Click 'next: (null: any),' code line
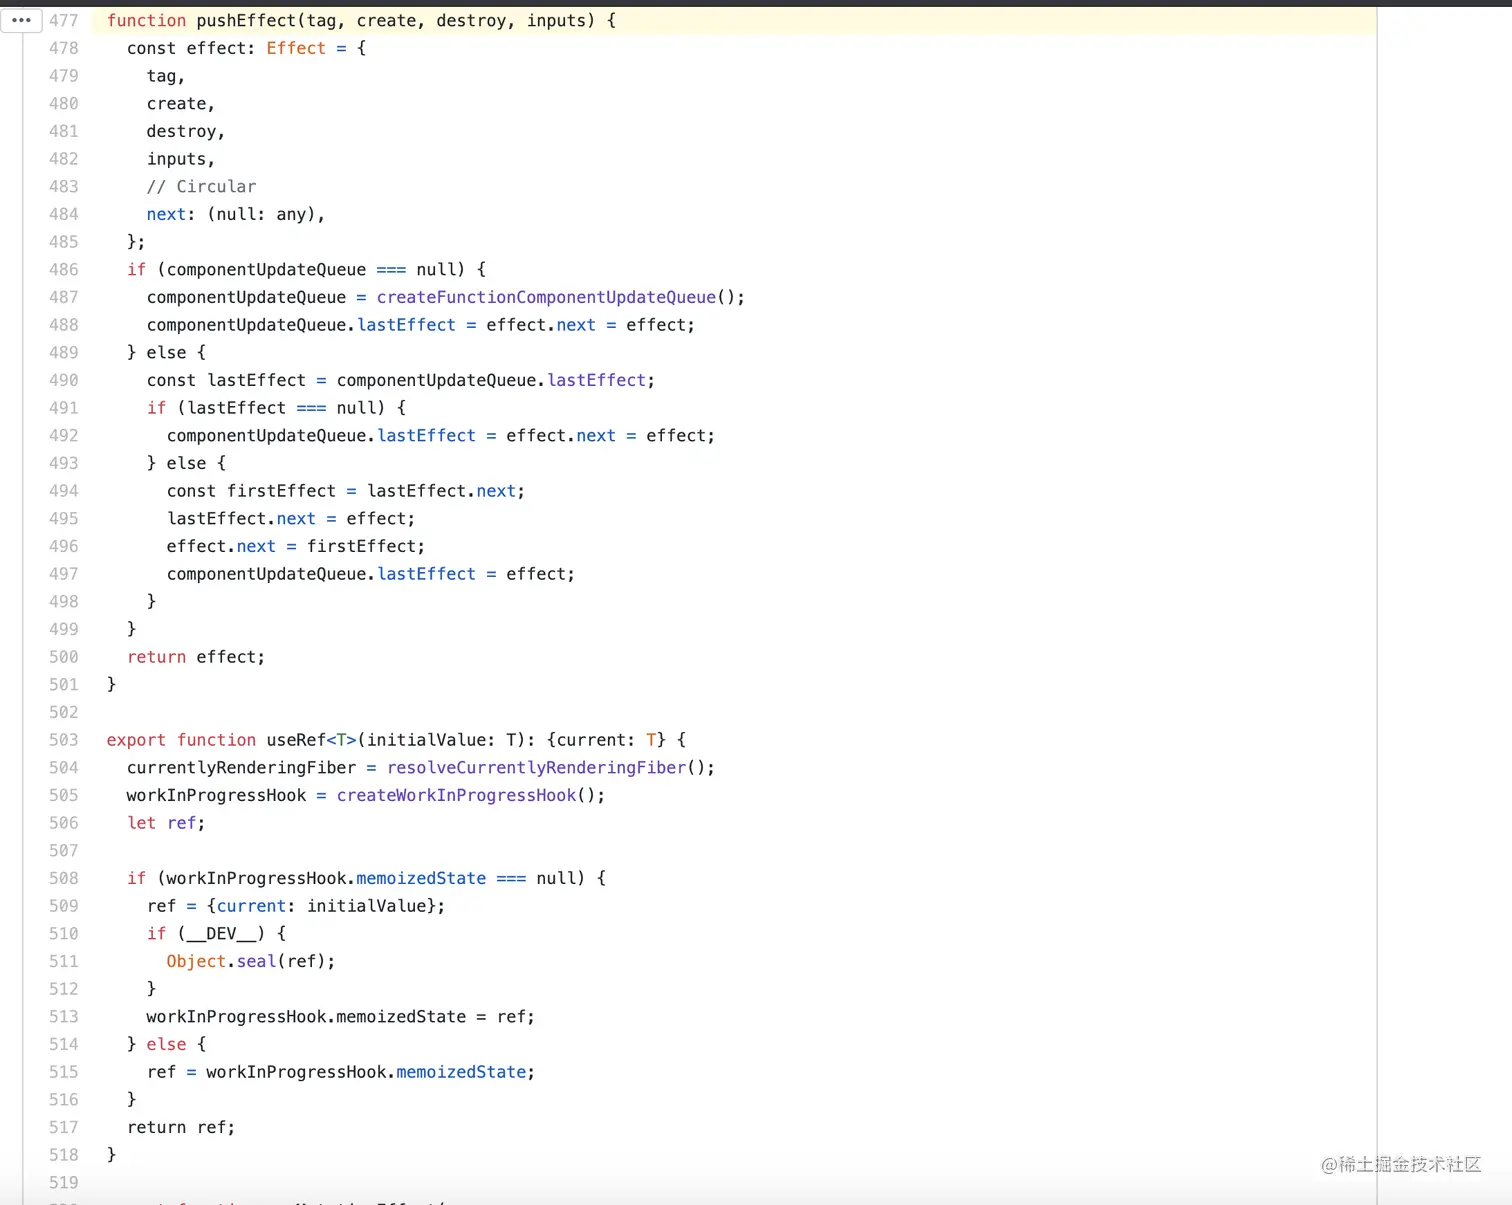The image size is (1512, 1205). coord(236,214)
